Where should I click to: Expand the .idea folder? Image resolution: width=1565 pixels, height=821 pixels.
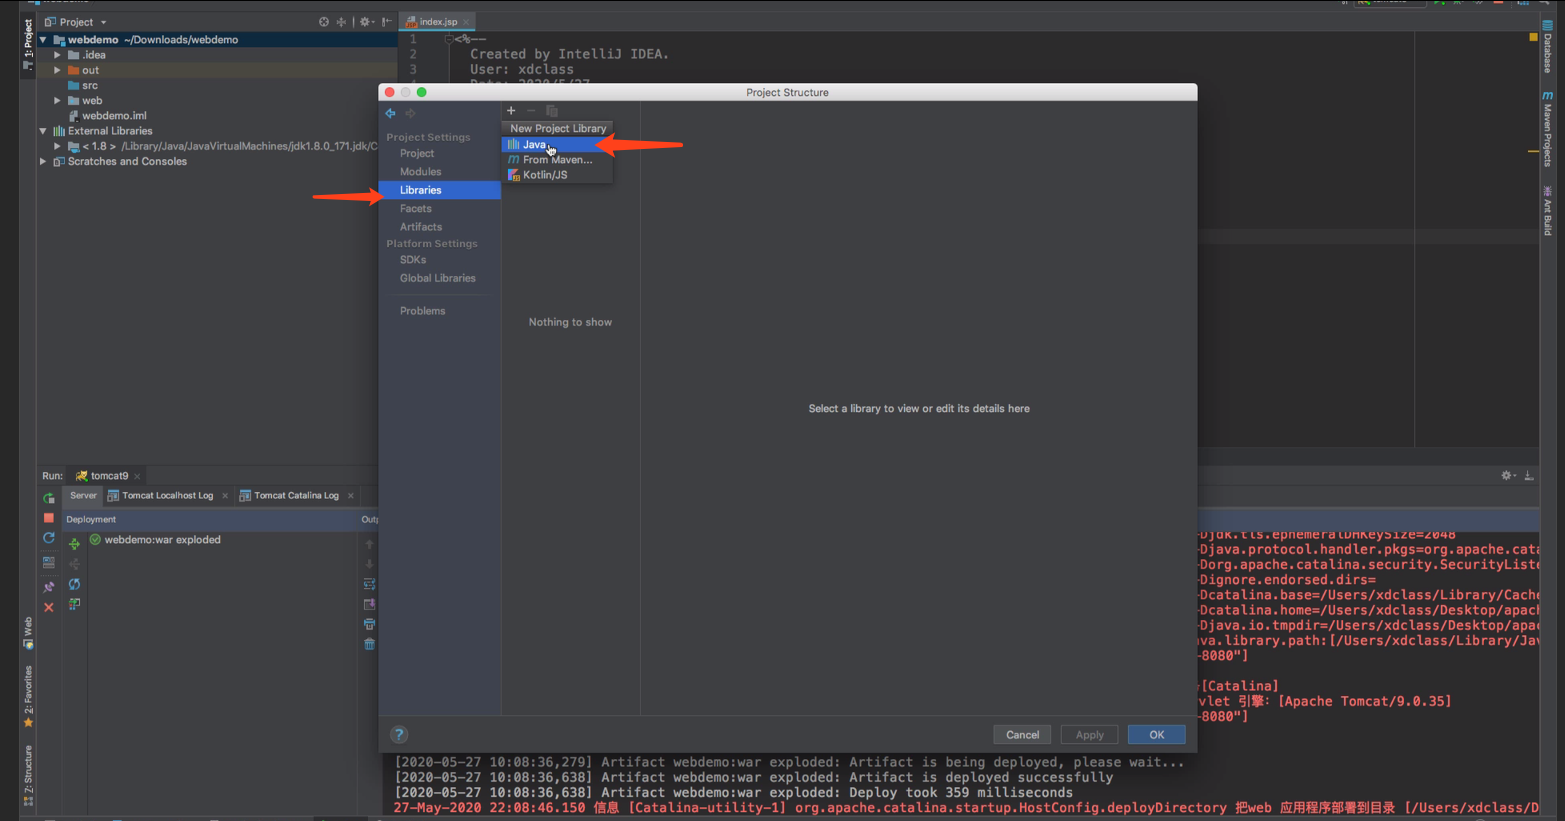[58, 55]
